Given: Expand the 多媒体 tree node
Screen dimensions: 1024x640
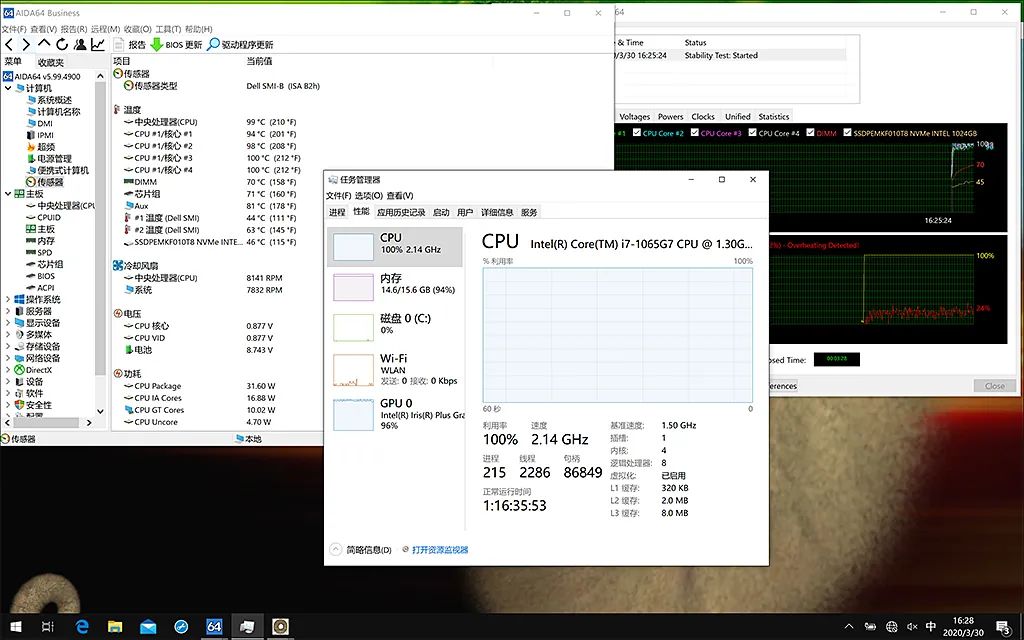Looking at the screenshot, I should [8, 335].
